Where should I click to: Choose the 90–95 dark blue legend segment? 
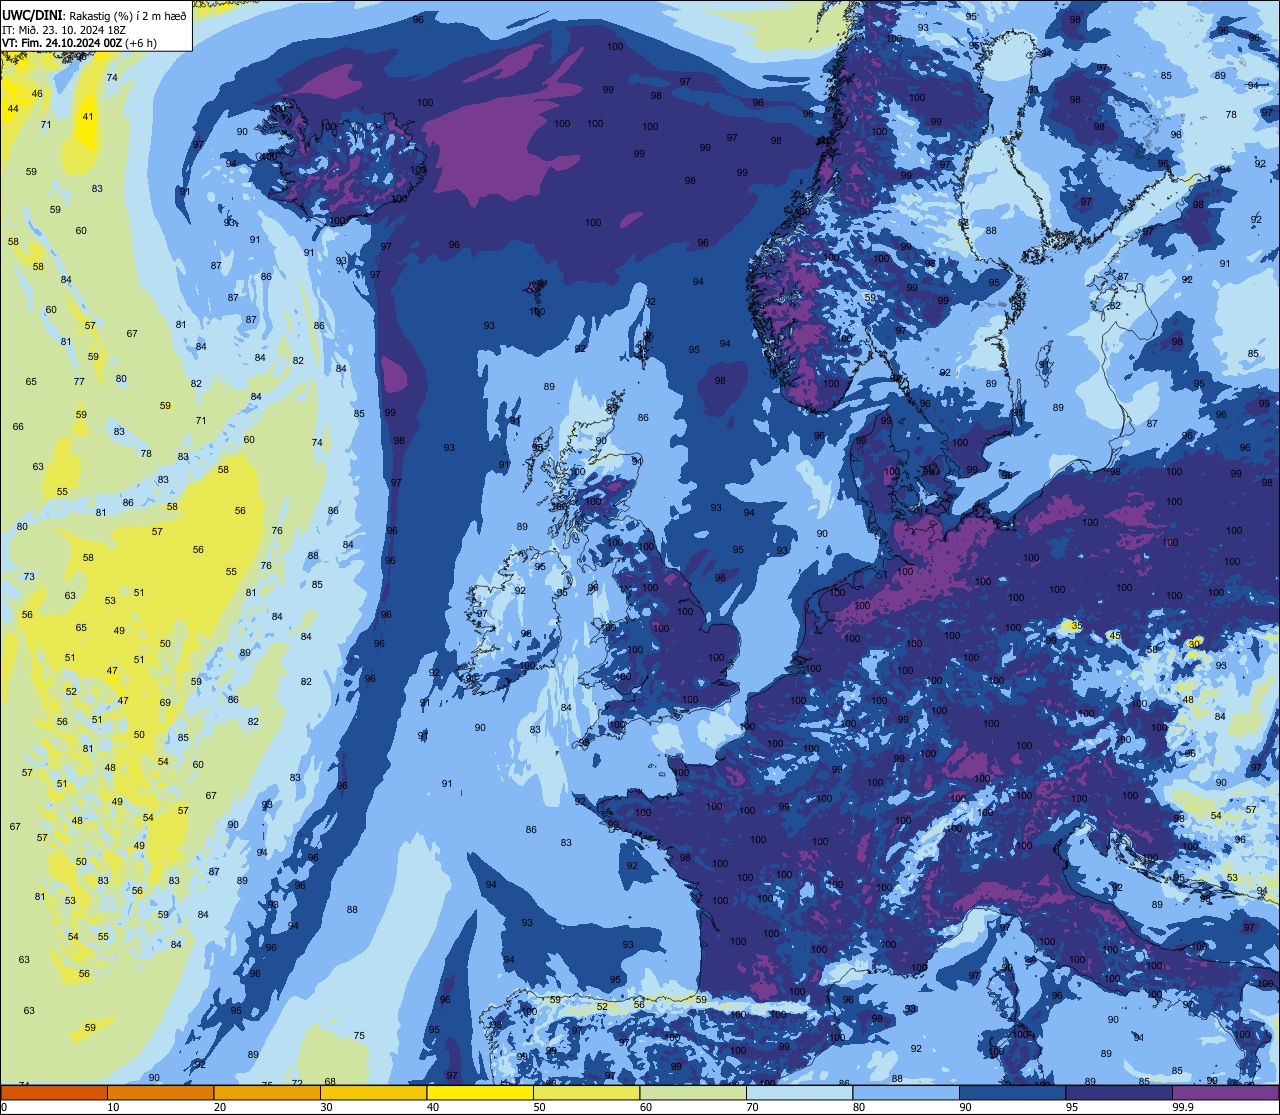[x=1012, y=1092]
